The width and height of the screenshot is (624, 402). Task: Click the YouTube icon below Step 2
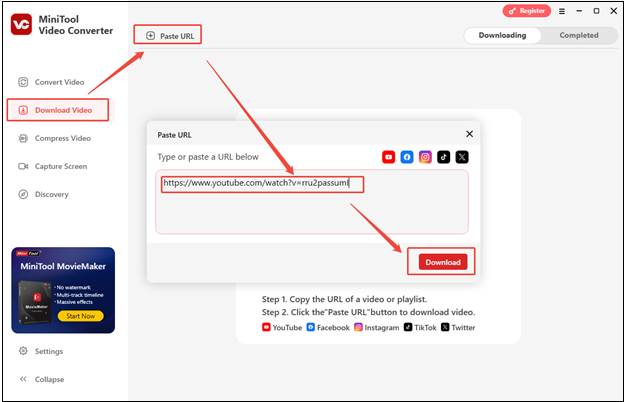[266, 327]
